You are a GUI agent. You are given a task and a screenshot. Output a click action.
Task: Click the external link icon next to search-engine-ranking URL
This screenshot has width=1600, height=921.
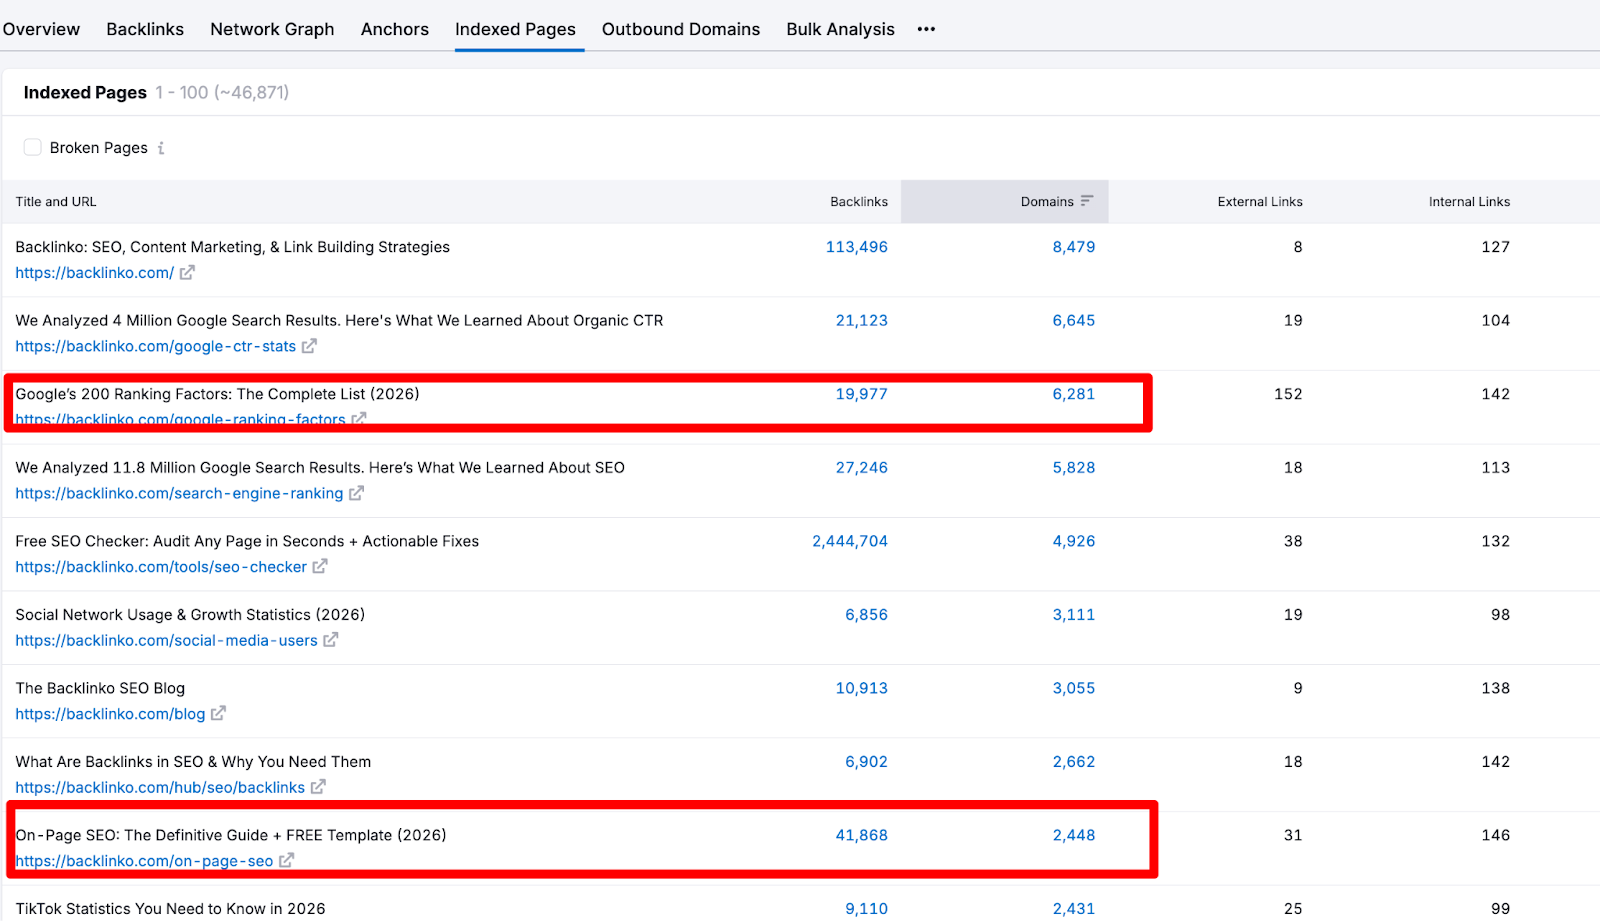tap(356, 493)
